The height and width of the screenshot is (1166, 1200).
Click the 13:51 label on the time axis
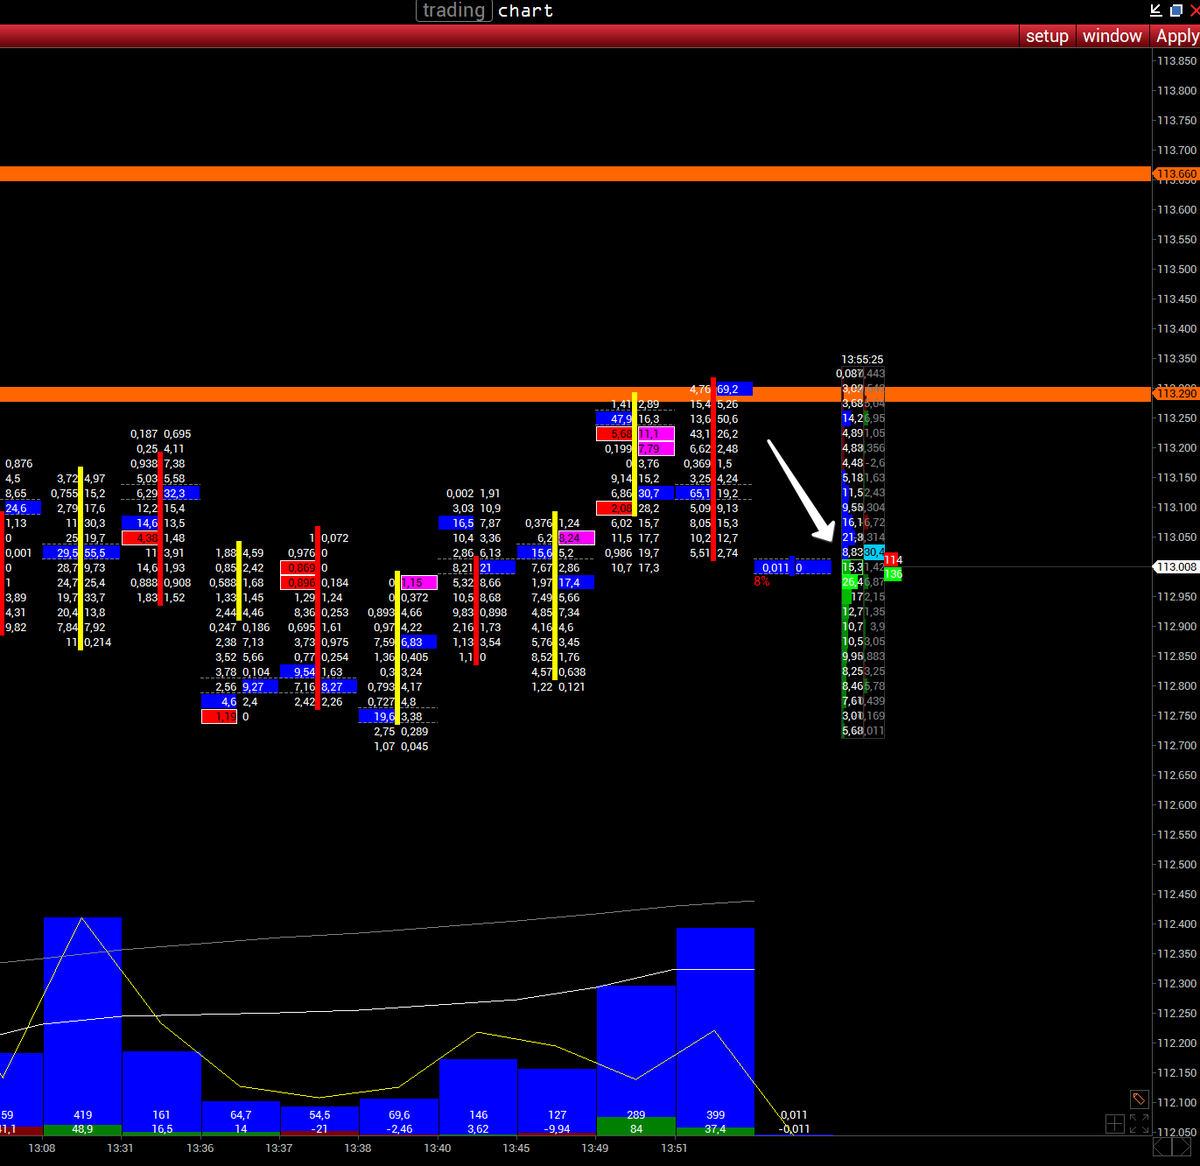(x=673, y=1148)
